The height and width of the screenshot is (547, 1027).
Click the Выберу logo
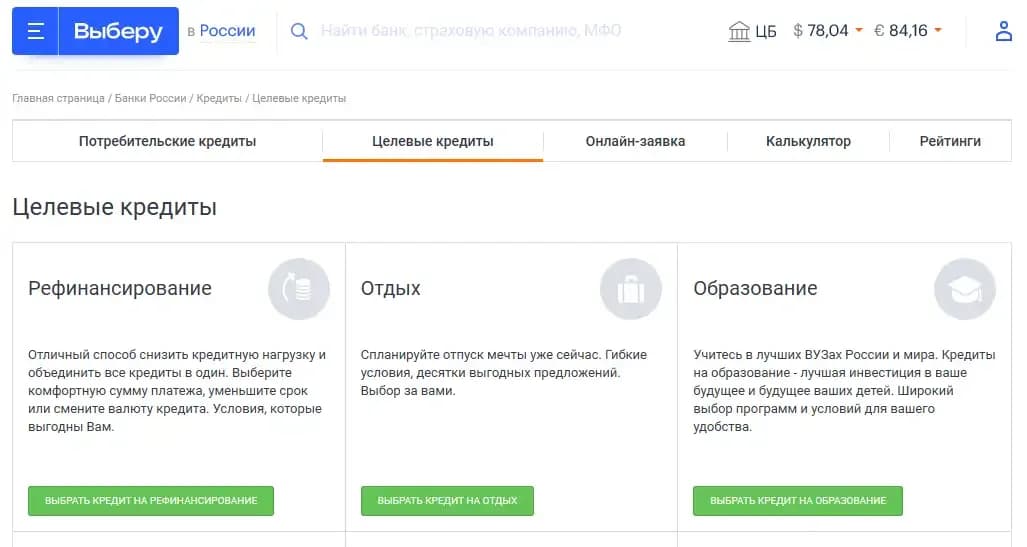(119, 31)
